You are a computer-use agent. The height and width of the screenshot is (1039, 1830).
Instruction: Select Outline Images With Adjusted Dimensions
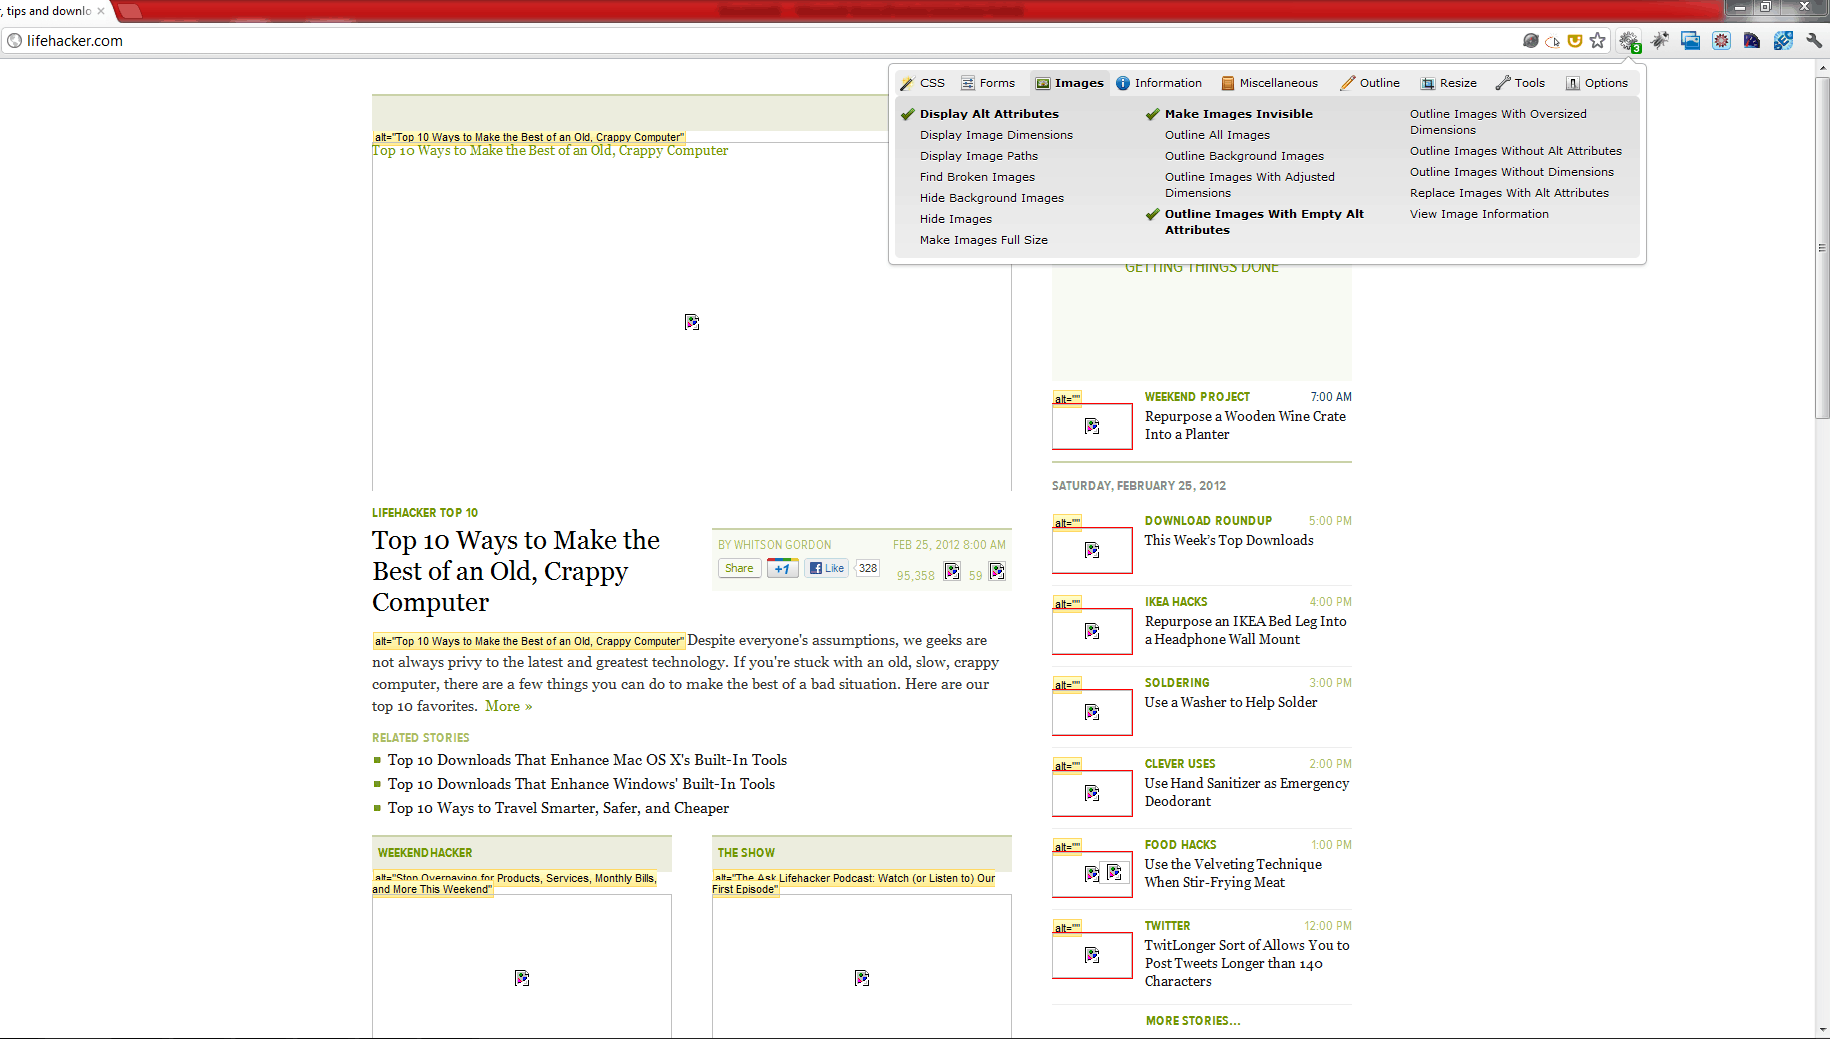[1250, 185]
